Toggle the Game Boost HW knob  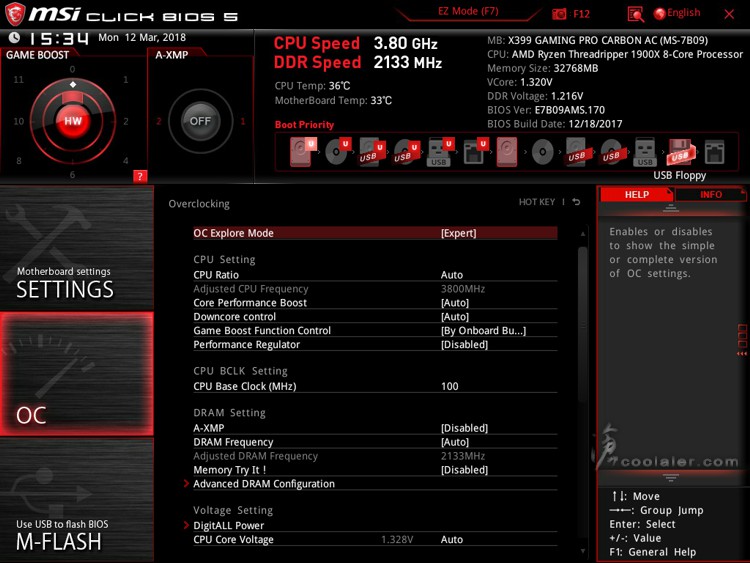73,121
